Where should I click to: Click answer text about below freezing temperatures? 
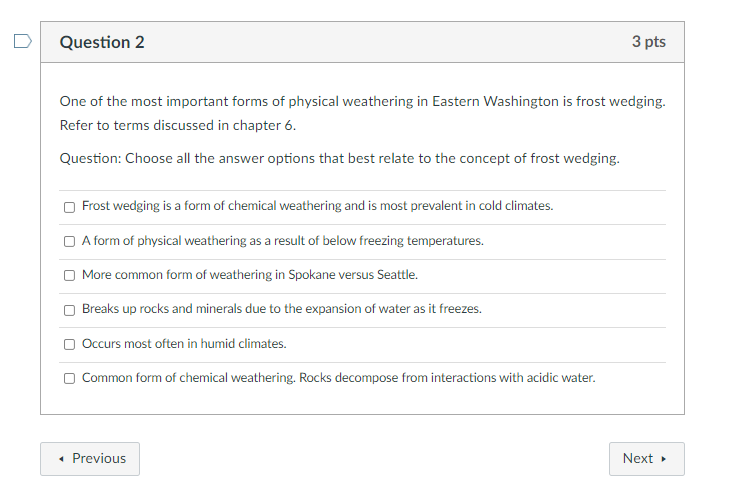click(x=283, y=240)
